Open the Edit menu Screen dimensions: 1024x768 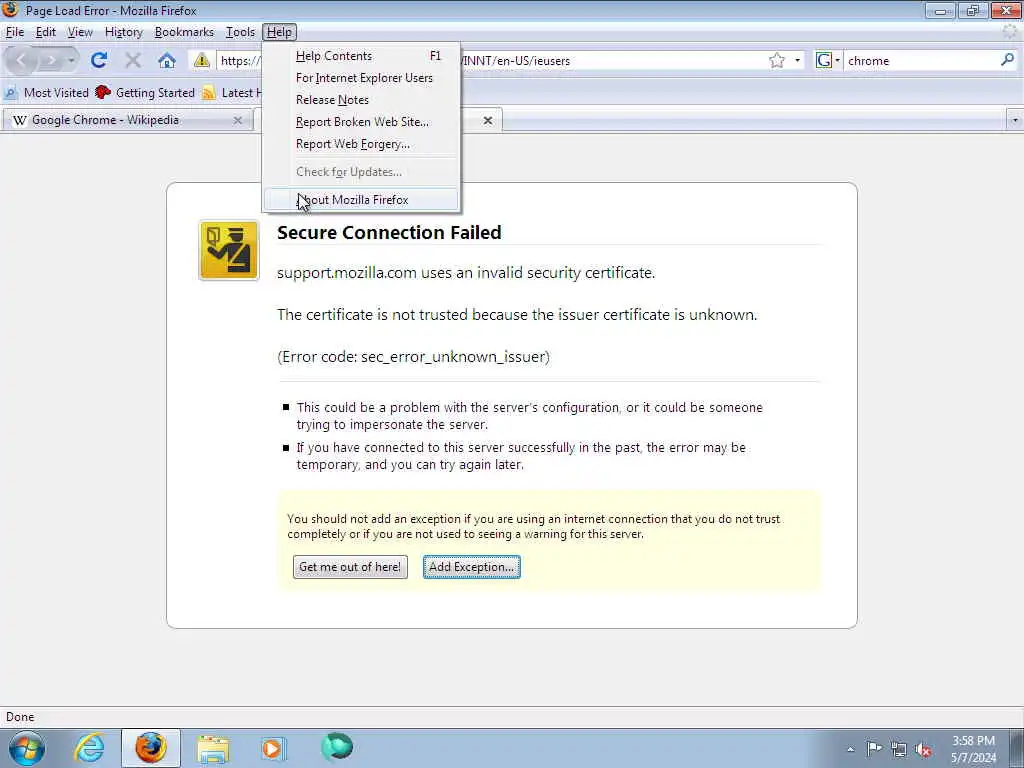pyautogui.click(x=46, y=32)
